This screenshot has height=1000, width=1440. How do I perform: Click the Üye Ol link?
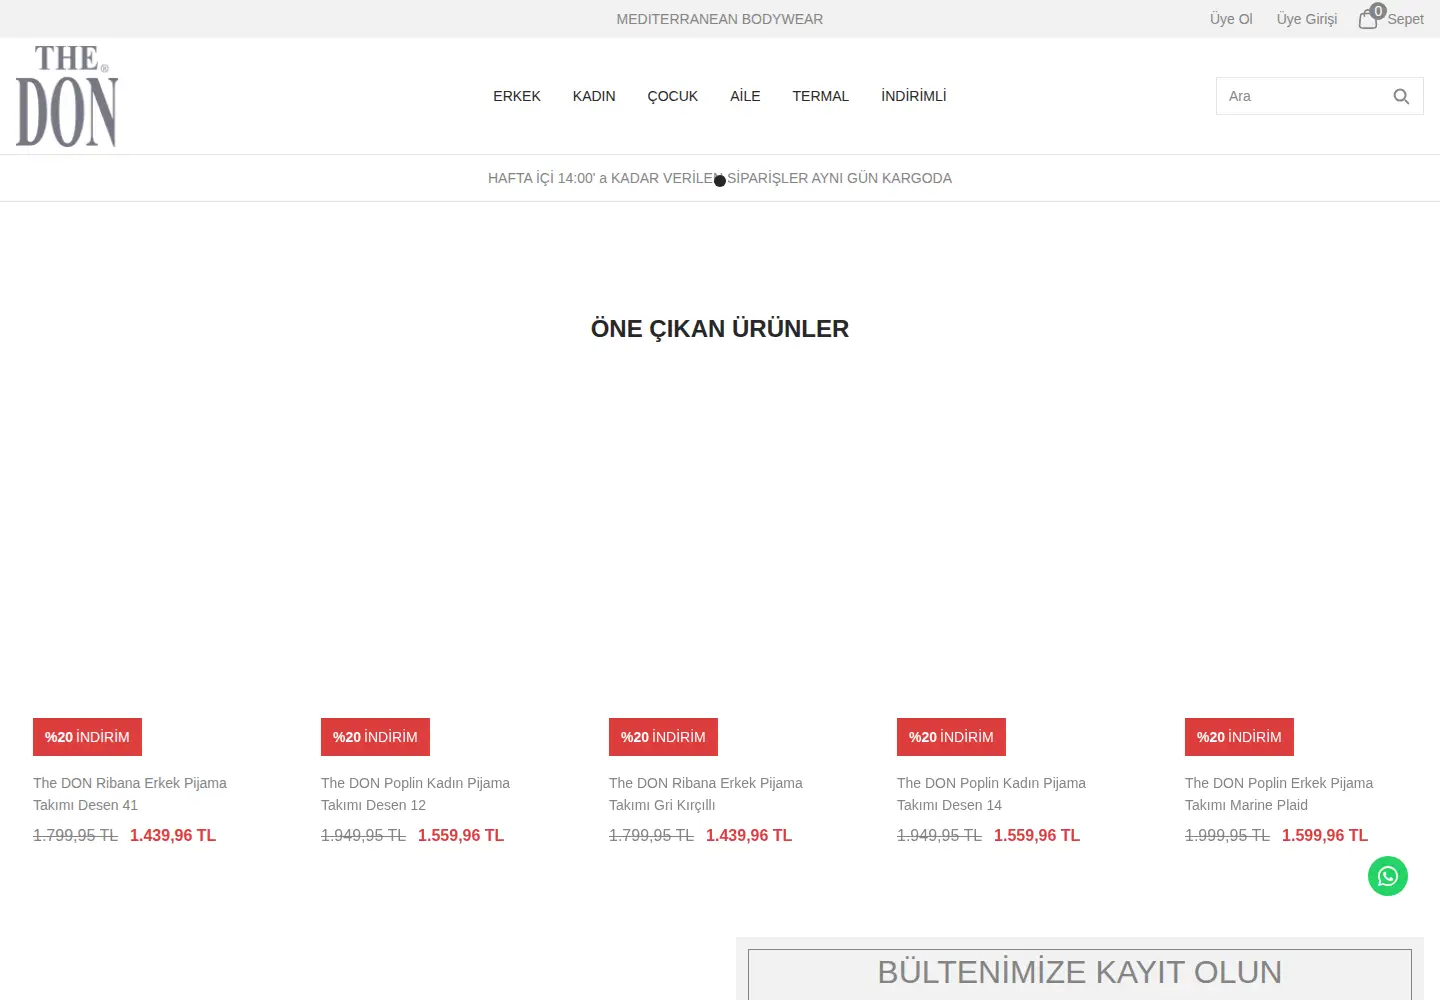click(x=1231, y=19)
